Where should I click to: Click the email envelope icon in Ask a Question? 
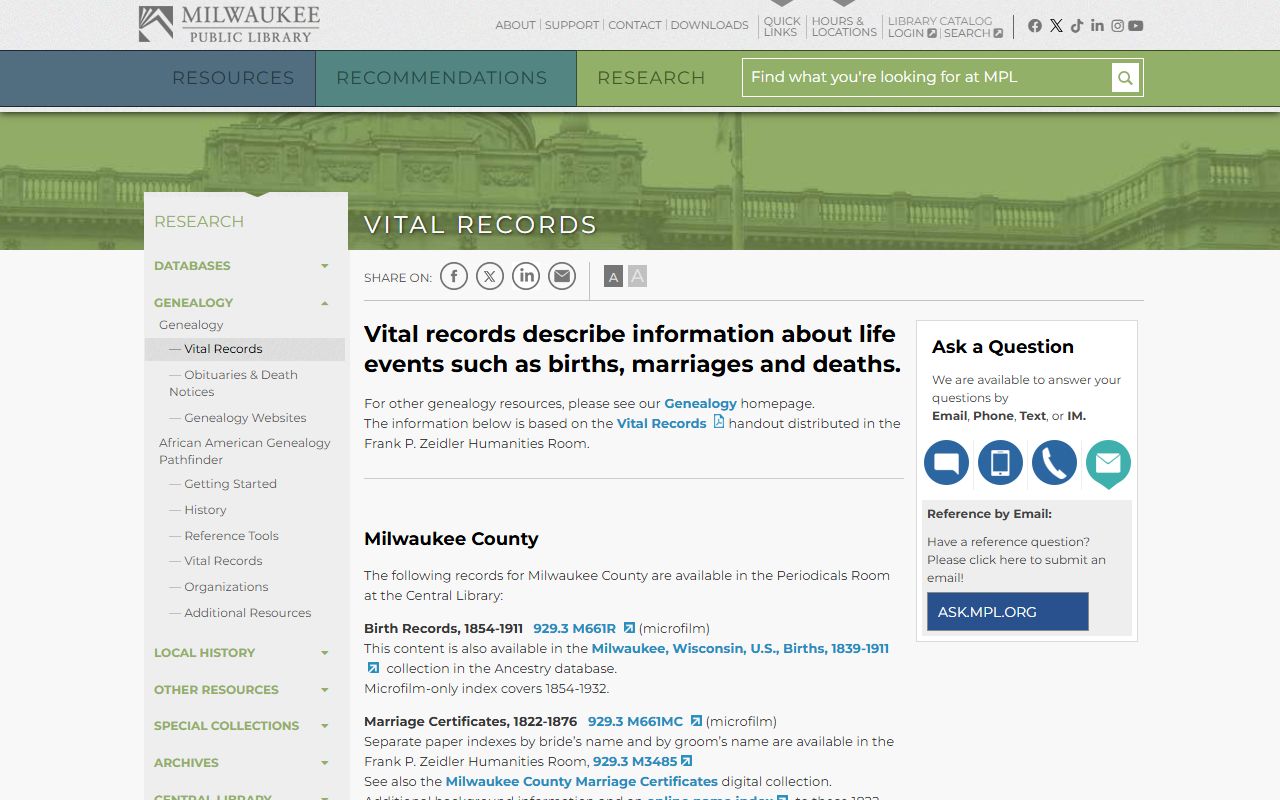pyautogui.click(x=1109, y=463)
